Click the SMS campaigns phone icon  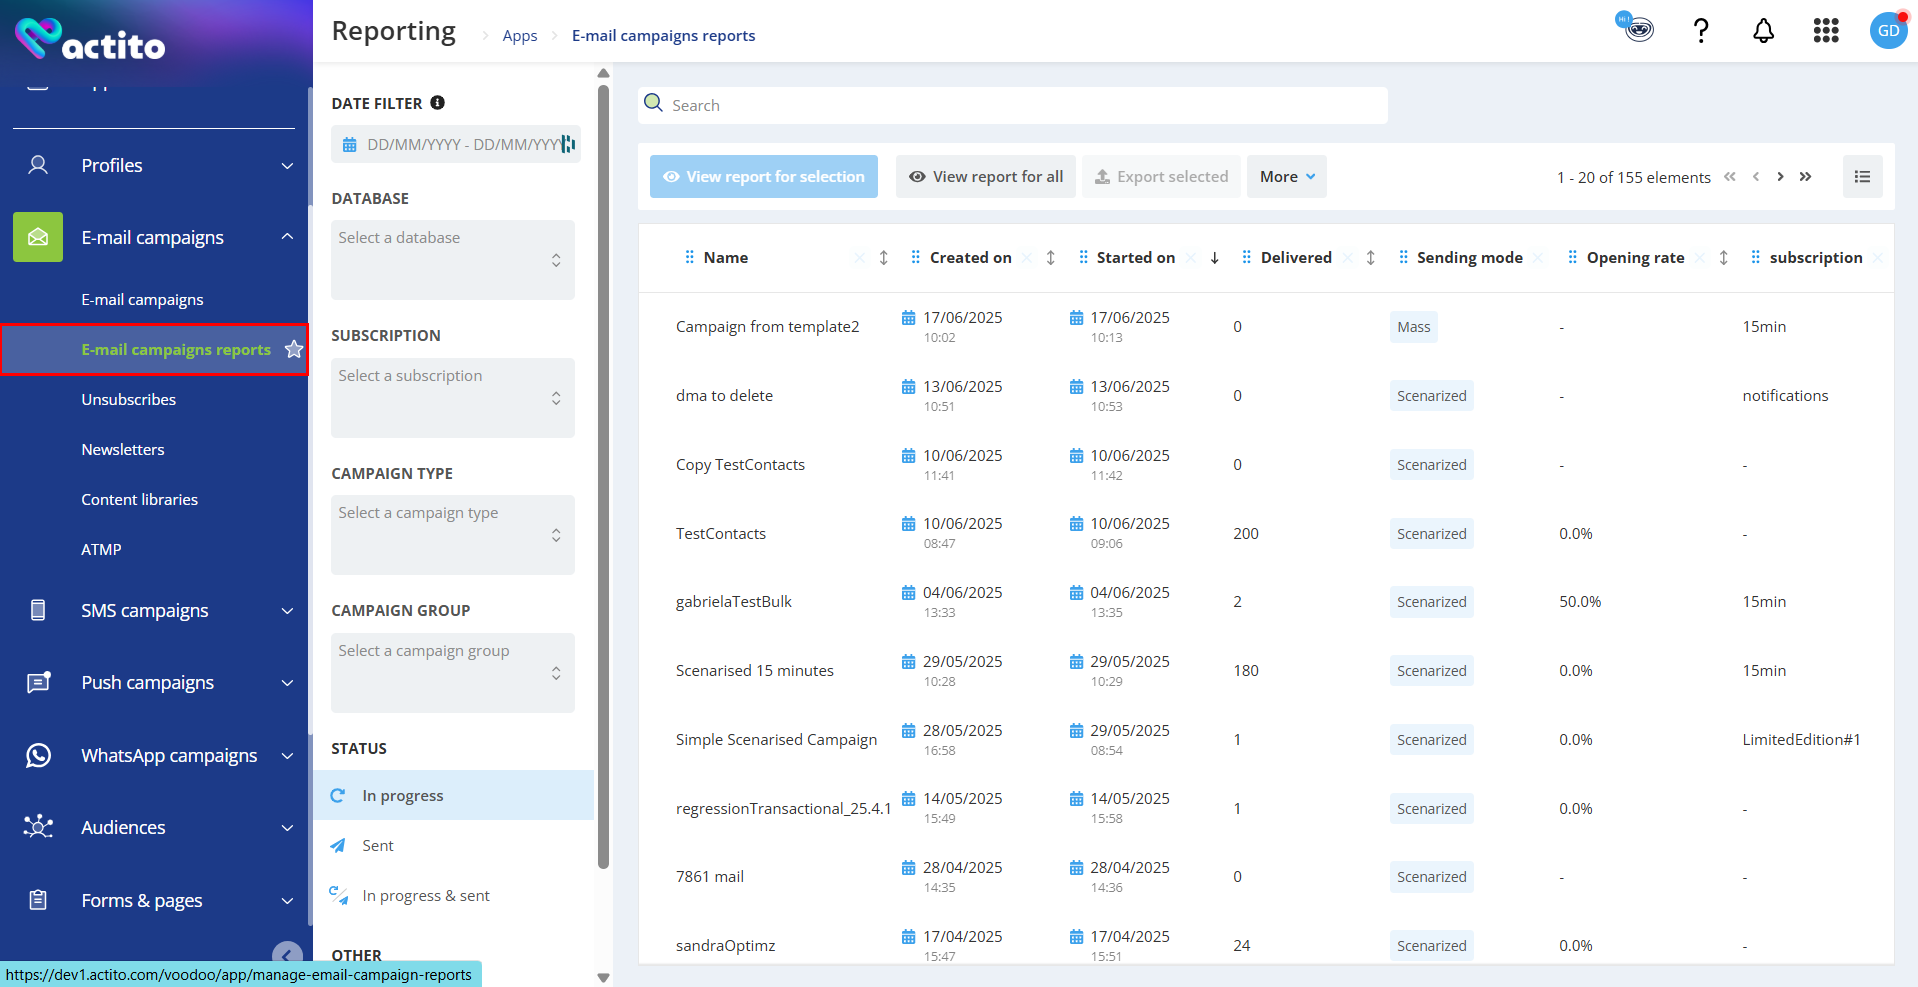(x=38, y=610)
